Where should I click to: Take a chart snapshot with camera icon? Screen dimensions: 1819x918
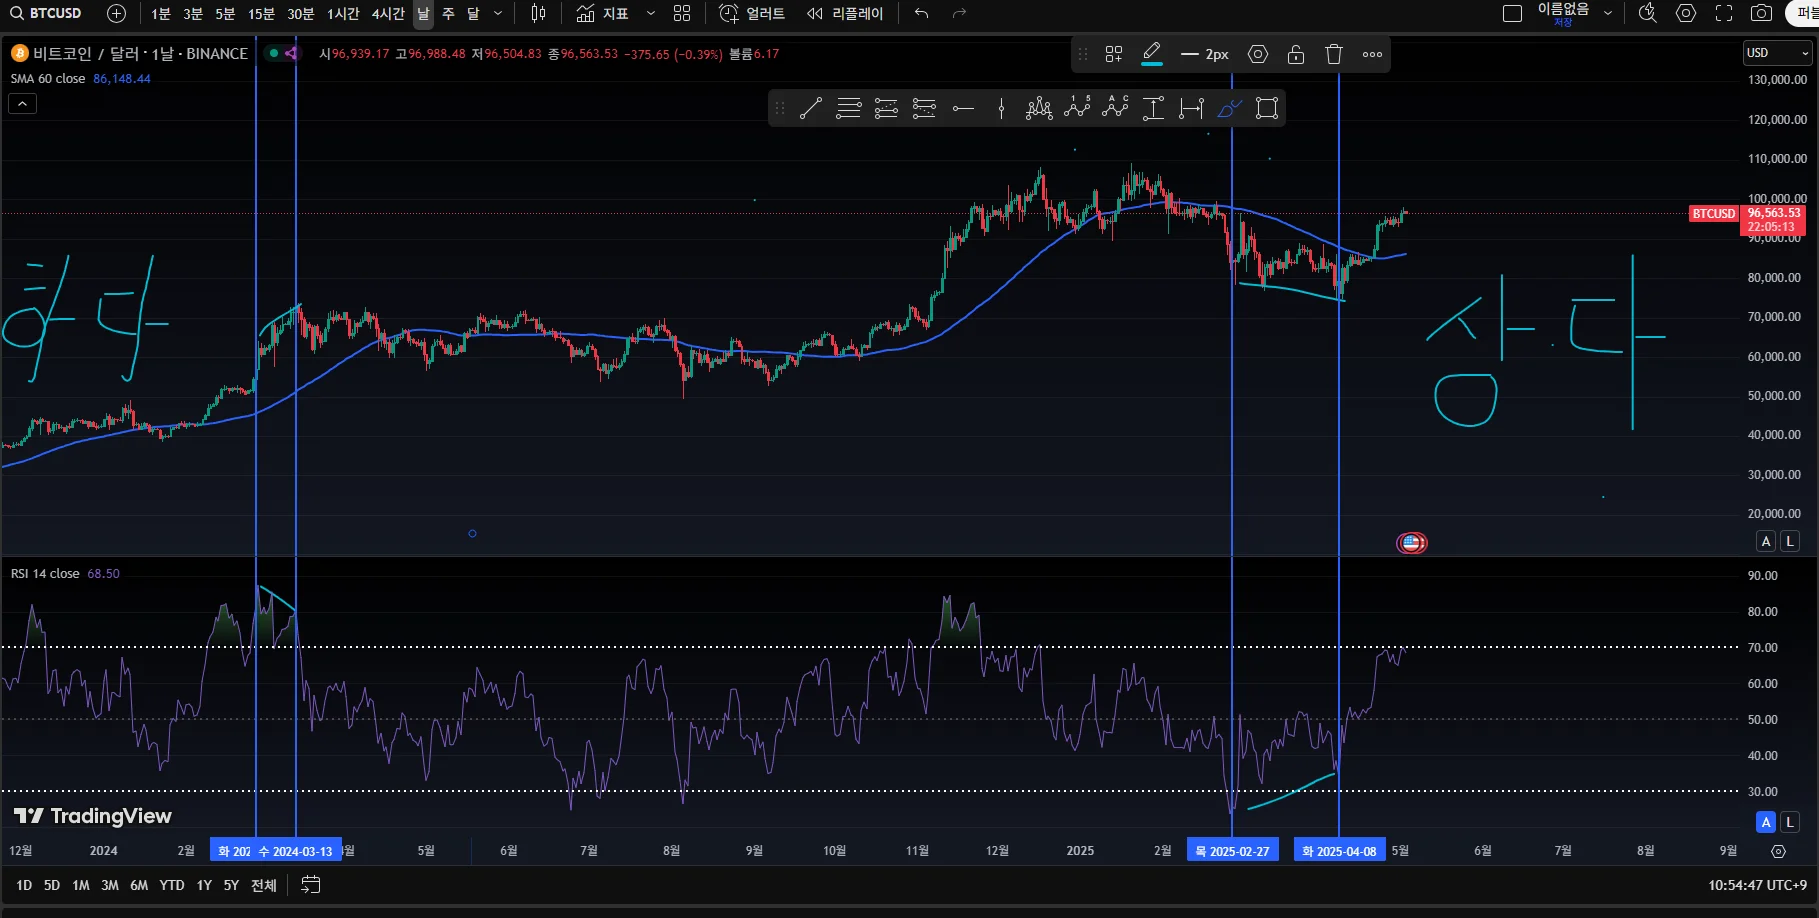[x=1761, y=13]
